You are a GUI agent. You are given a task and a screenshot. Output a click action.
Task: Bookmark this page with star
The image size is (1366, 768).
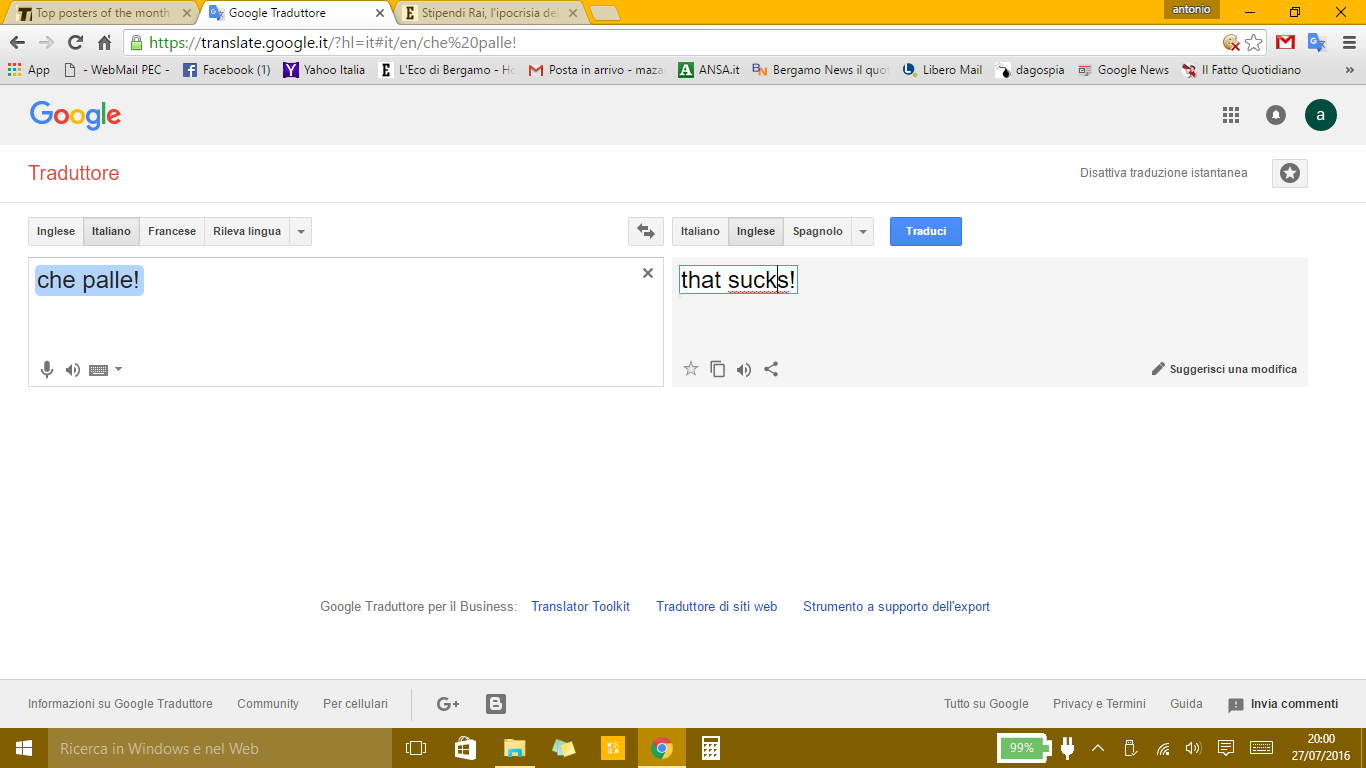click(x=1253, y=43)
